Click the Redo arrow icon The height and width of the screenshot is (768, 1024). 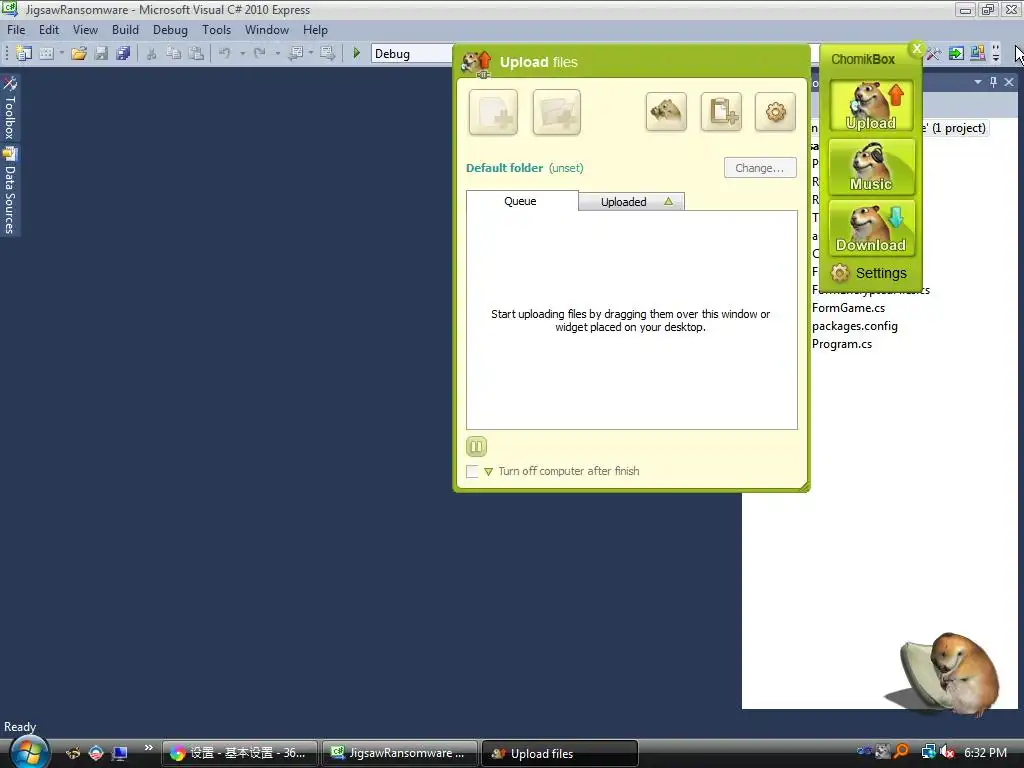260,54
